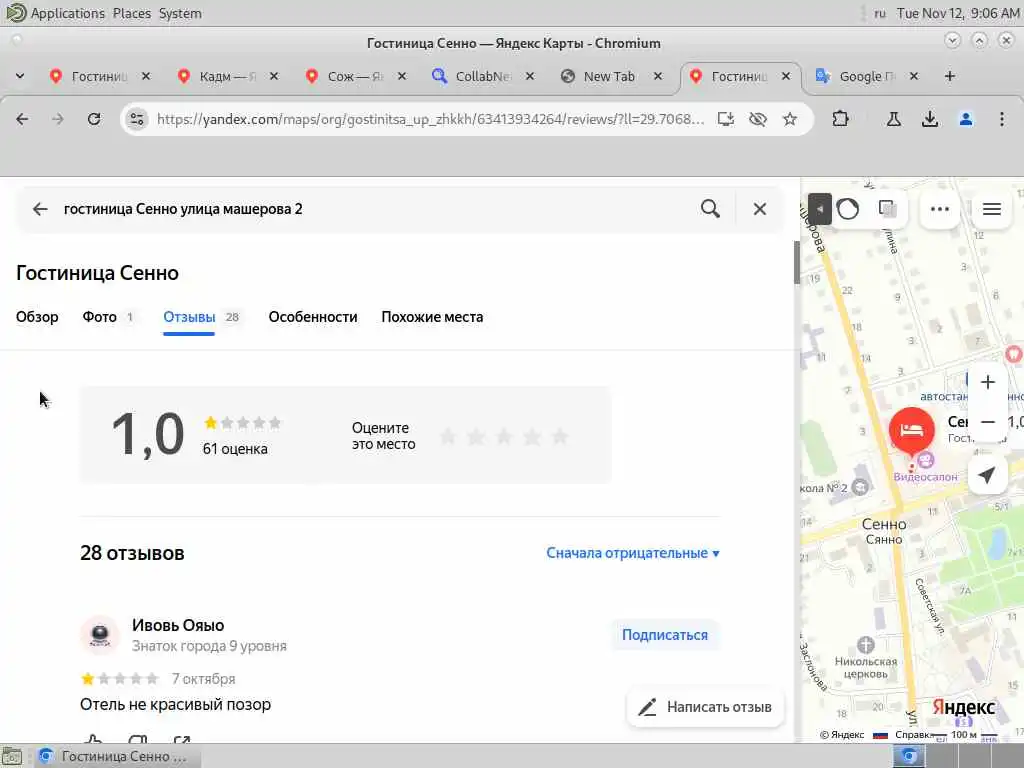Open the Особенности tab
This screenshot has height=768, width=1024.
click(313, 317)
